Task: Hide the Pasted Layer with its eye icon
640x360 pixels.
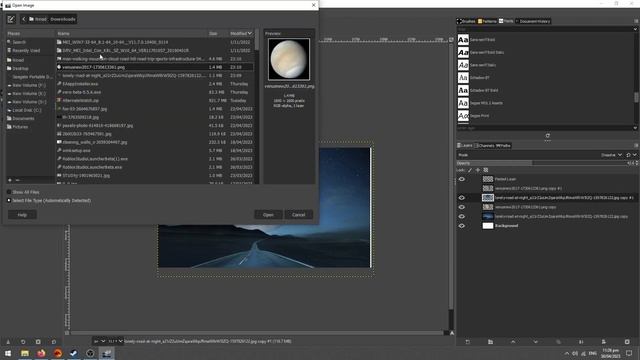Action: (x=462, y=179)
